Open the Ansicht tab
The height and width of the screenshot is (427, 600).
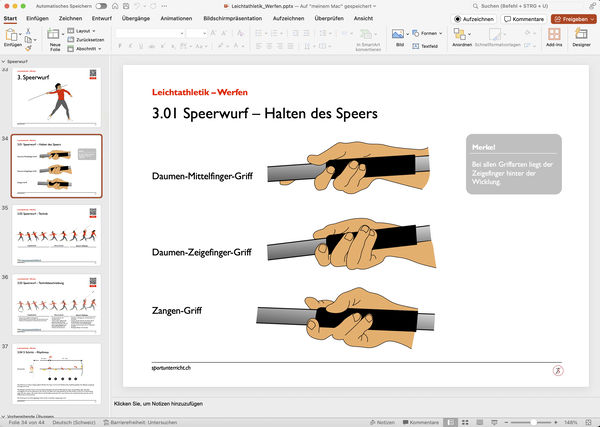point(363,18)
